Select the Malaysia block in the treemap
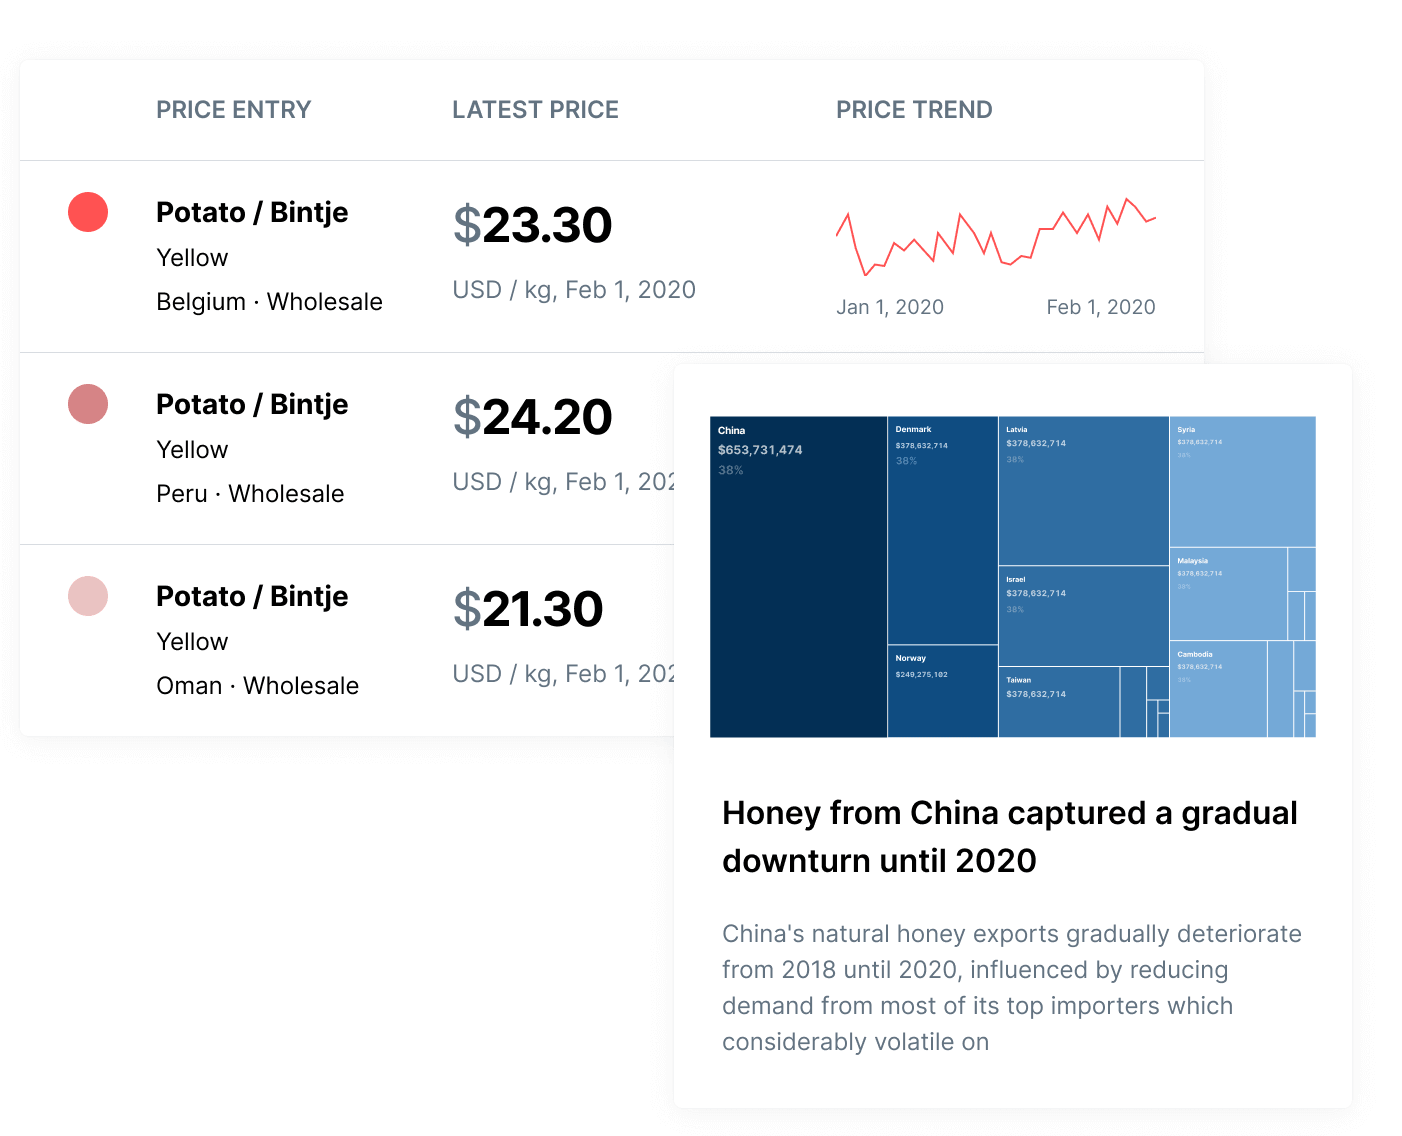Viewport: 1402px width, 1136px height. [x=1228, y=594]
